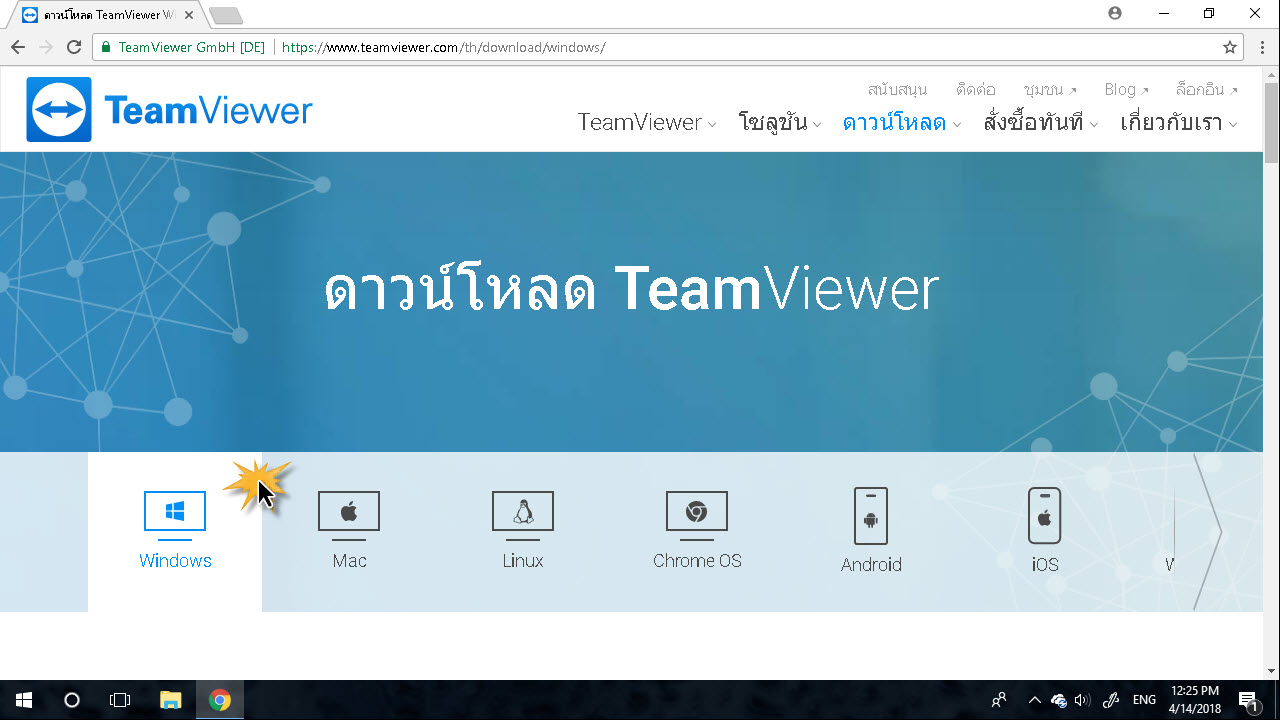Image resolution: width=1280 pixels, height=720 pixels.
Task: Open the Blog link
Action: (1126, 89)
